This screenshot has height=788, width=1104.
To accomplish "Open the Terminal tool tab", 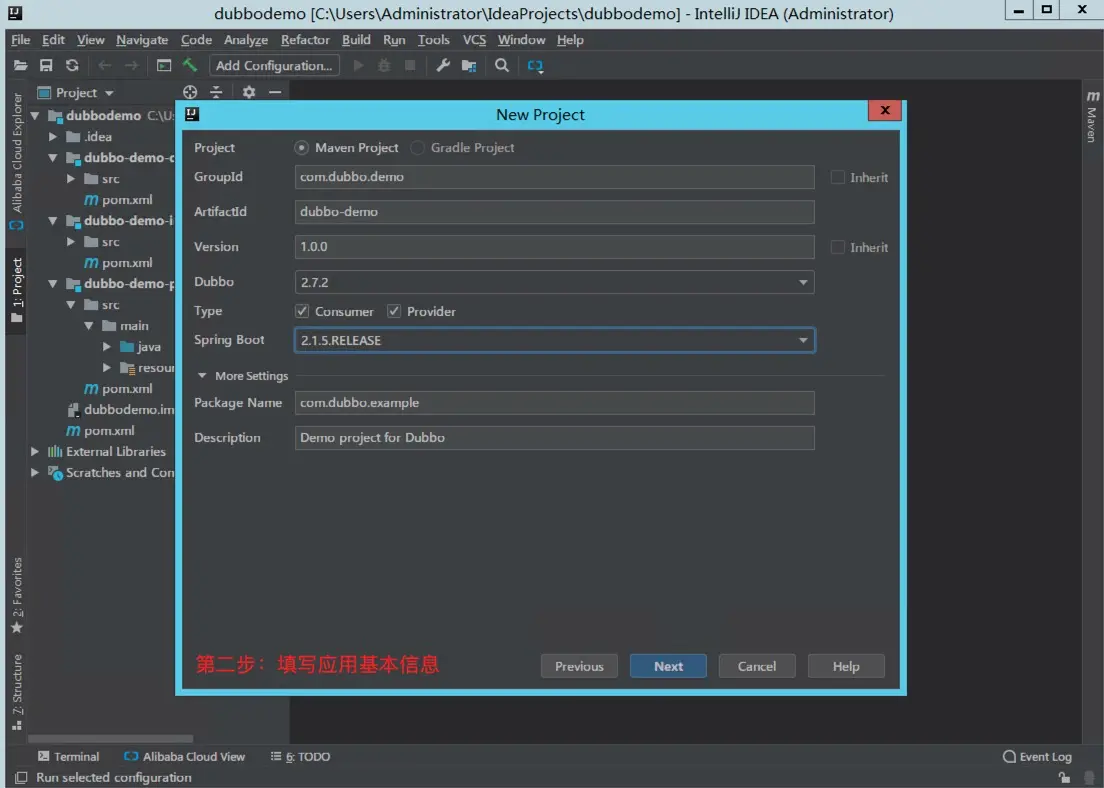I will tap(69, 756).
